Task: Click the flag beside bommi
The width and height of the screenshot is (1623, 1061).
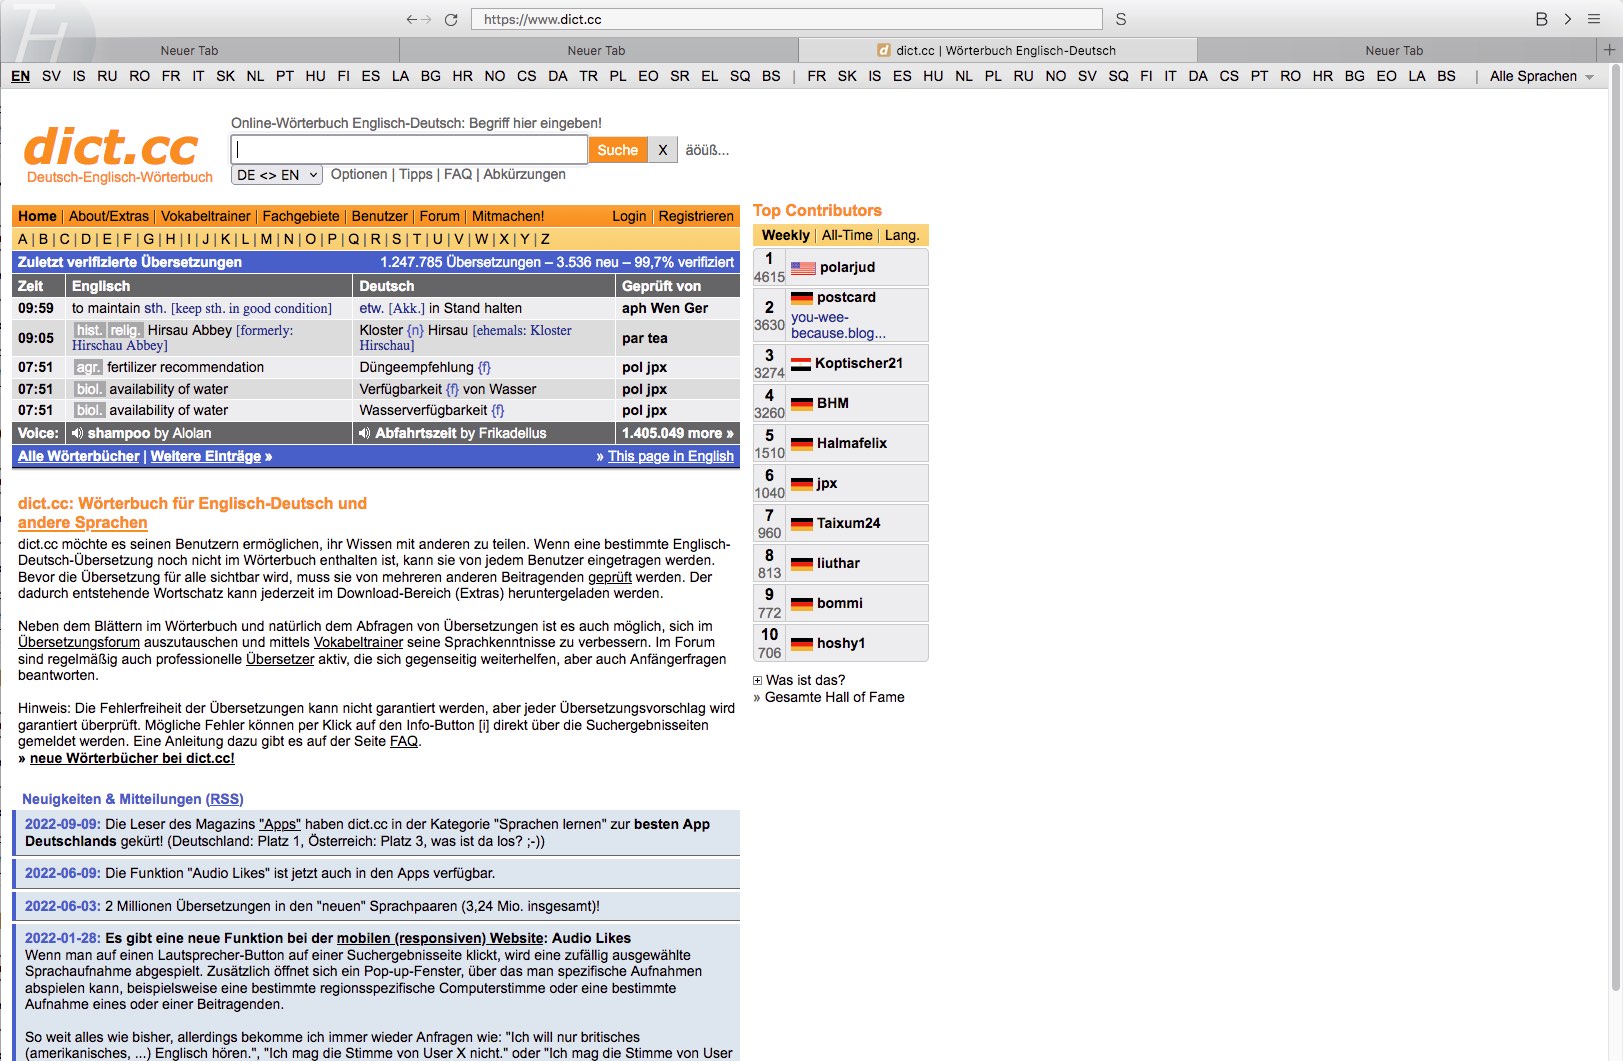Action: click(x=802, y=604)
